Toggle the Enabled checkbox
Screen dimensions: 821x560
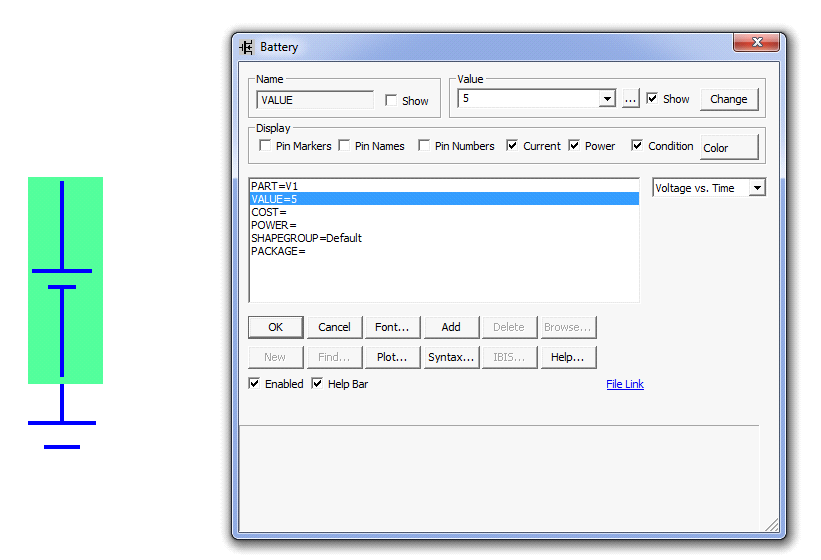click(x=254, y=384)
